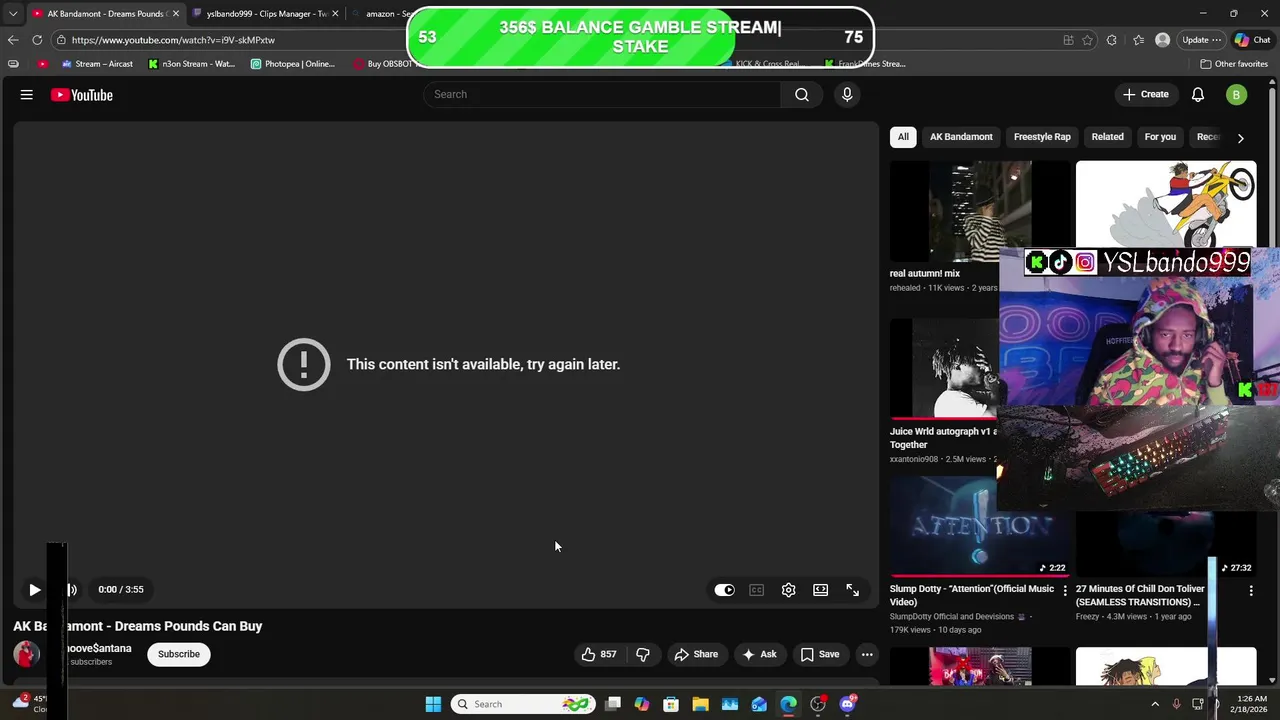1280x720 pixels.
Task: Open Microsoft Store from the taskbar
Action: click(671, 704)
